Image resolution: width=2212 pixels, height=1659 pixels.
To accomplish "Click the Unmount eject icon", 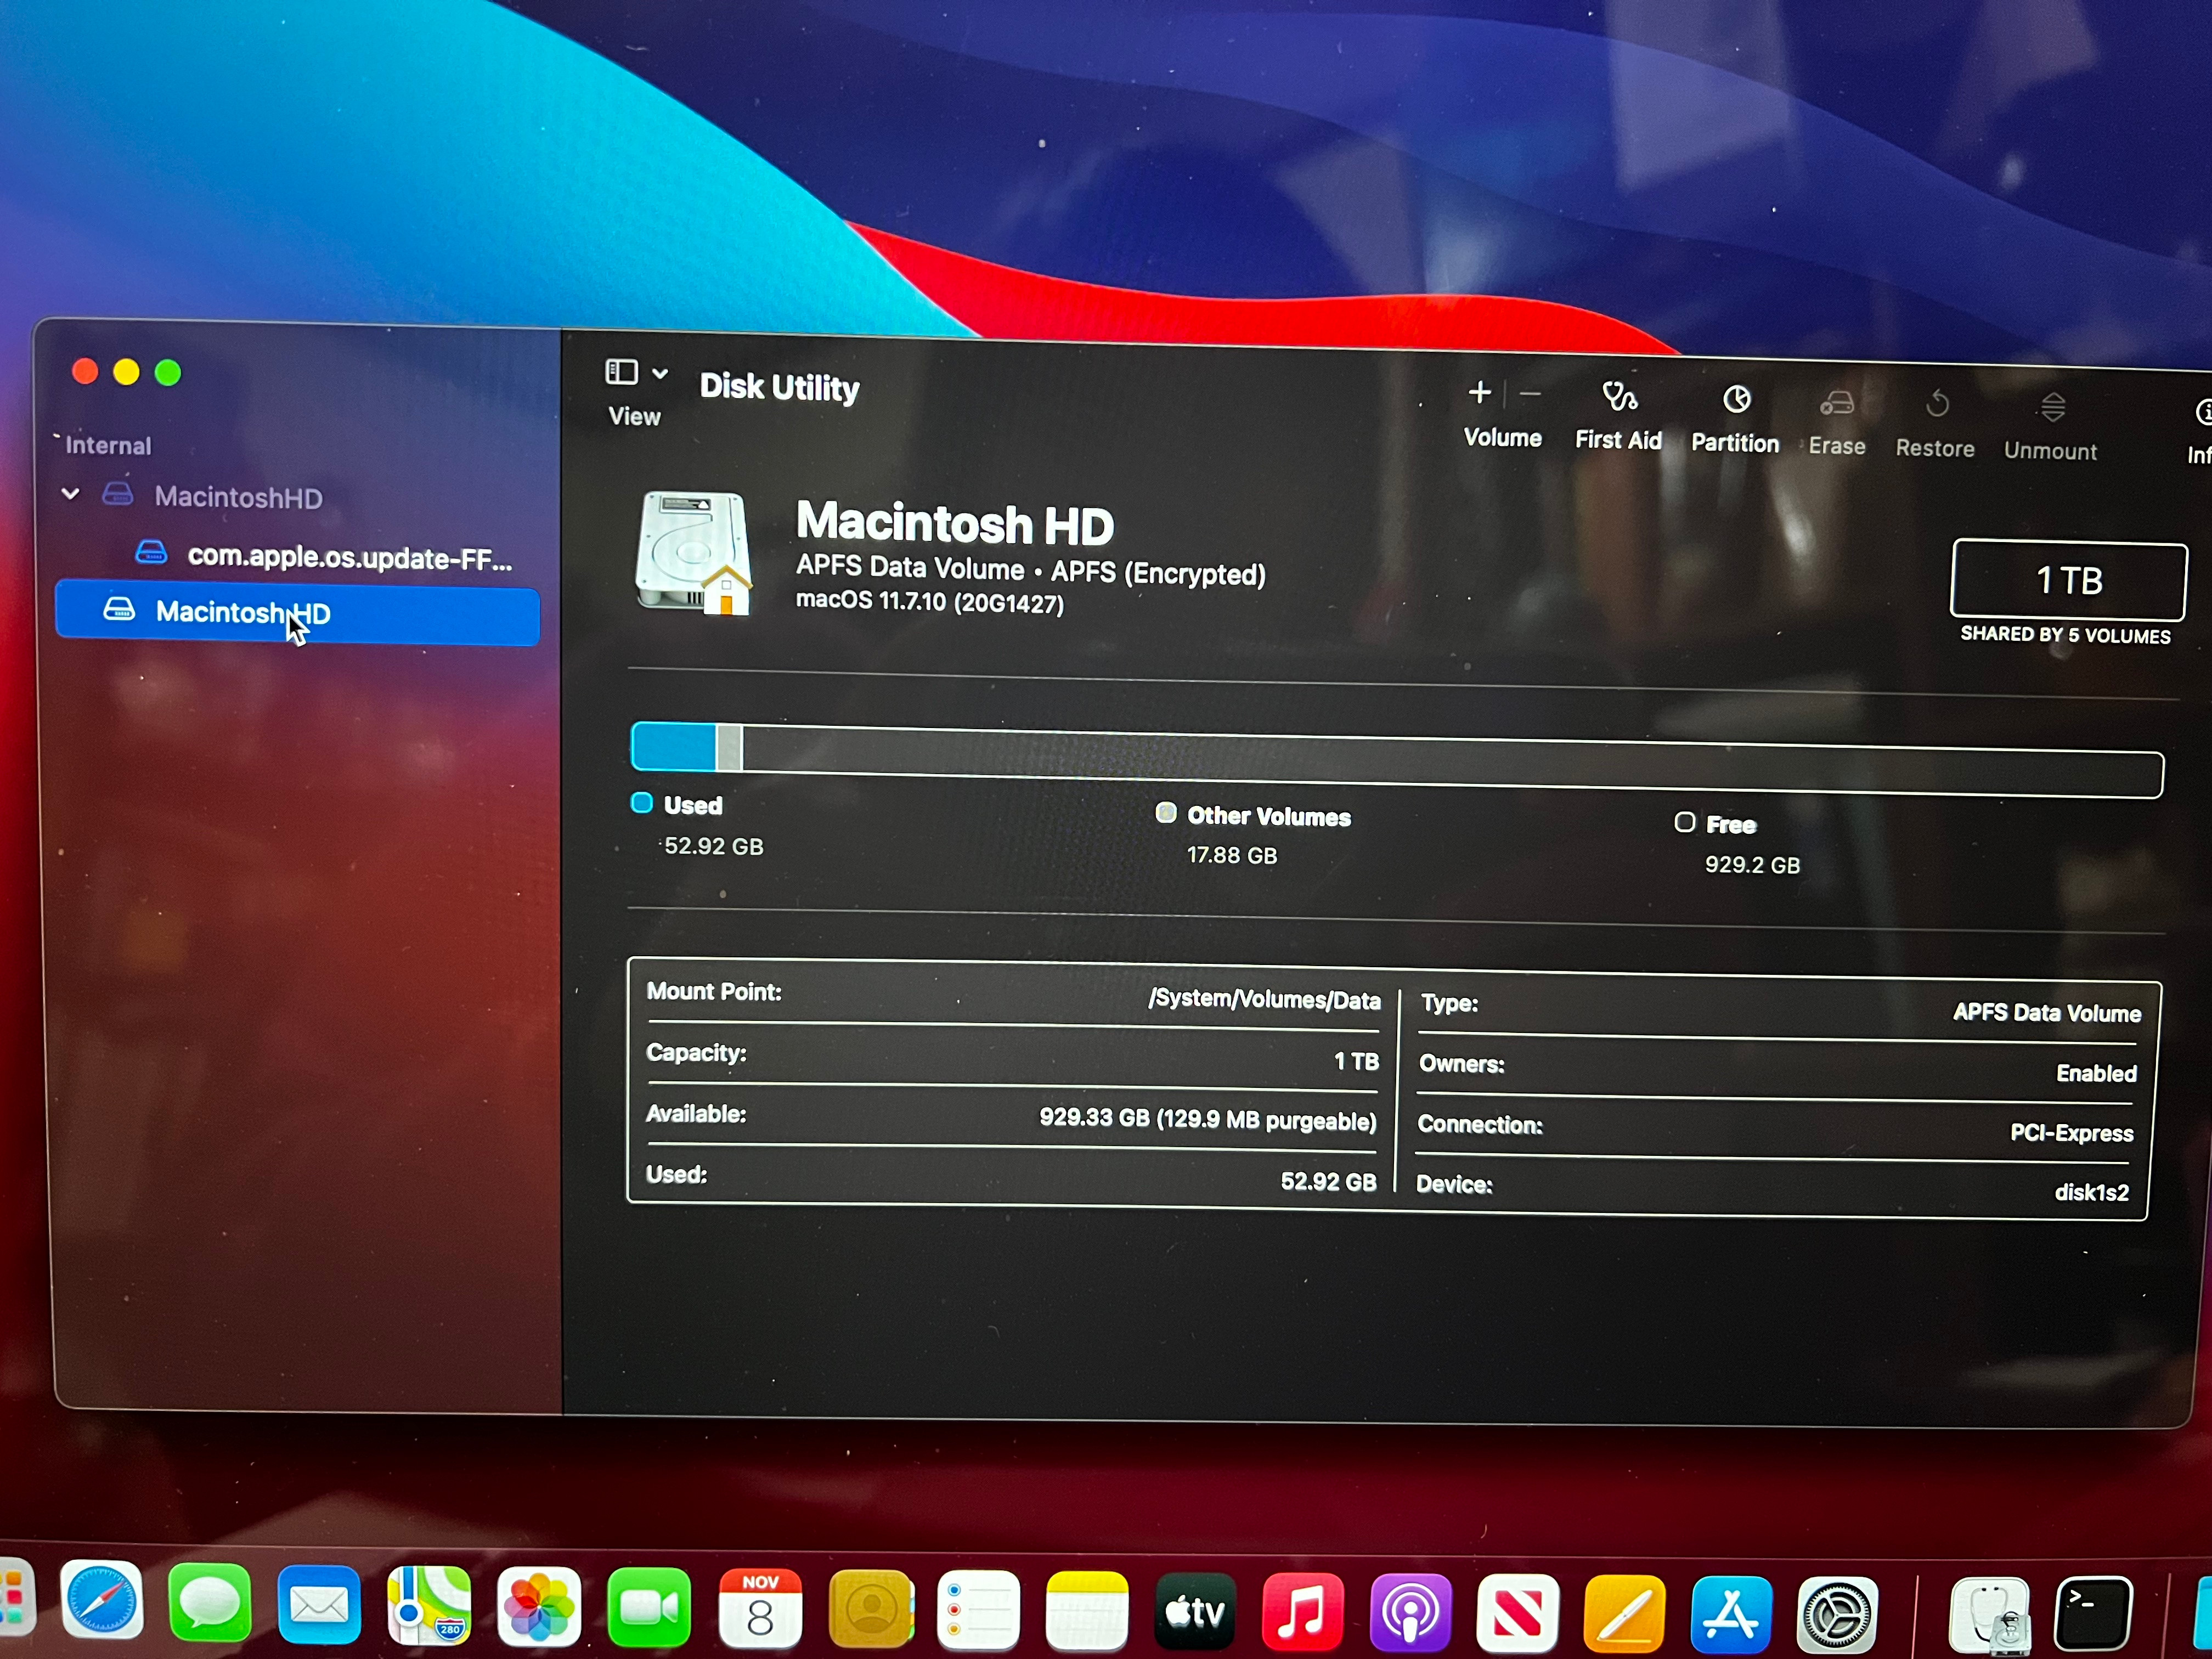I will click(2052, 407).
